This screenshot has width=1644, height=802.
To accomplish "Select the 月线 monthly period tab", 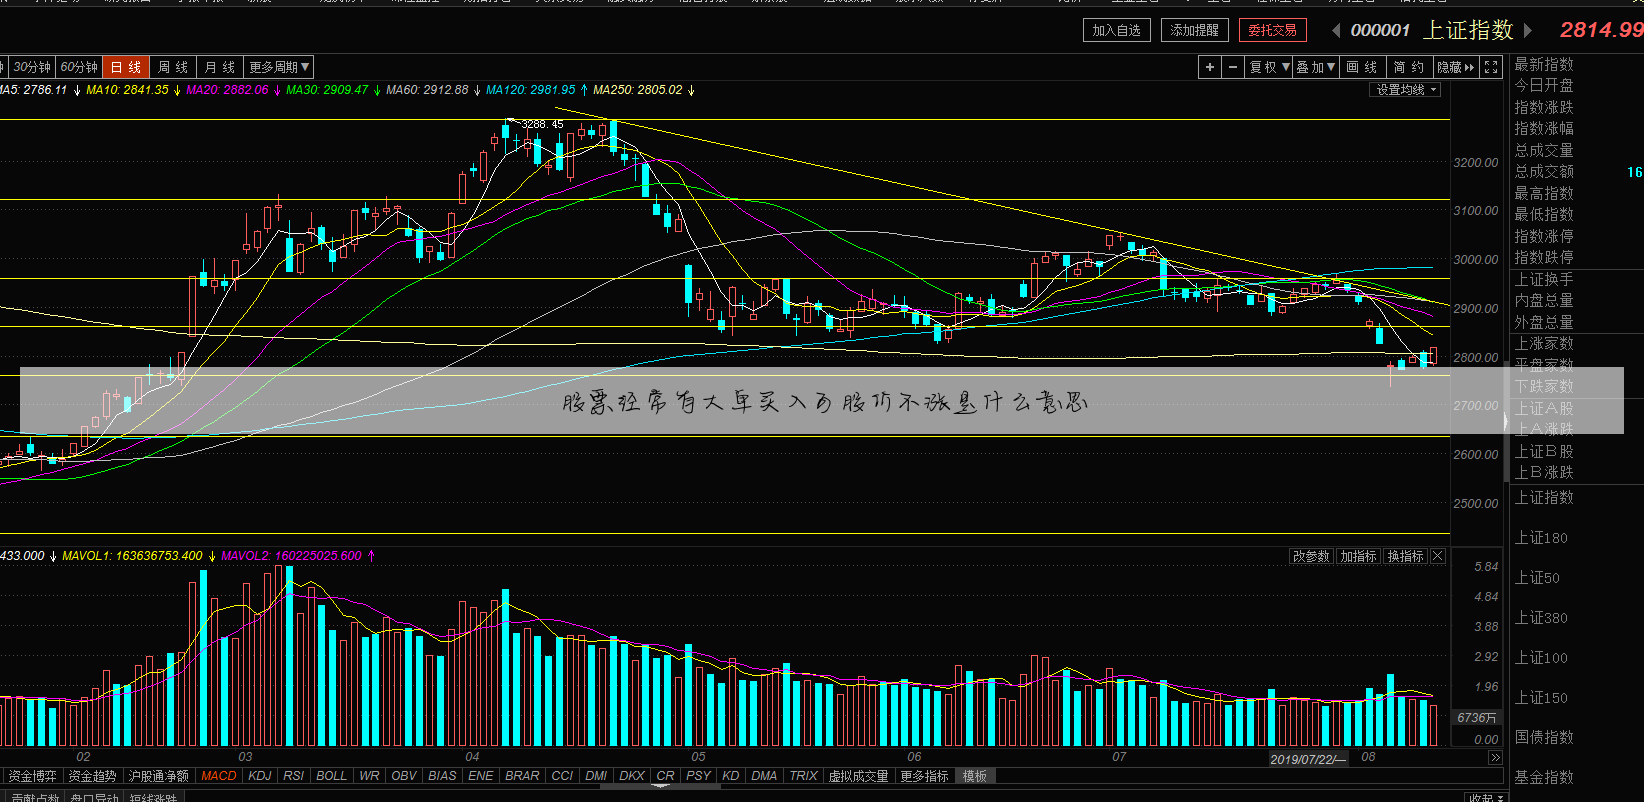I will (220, 67).
